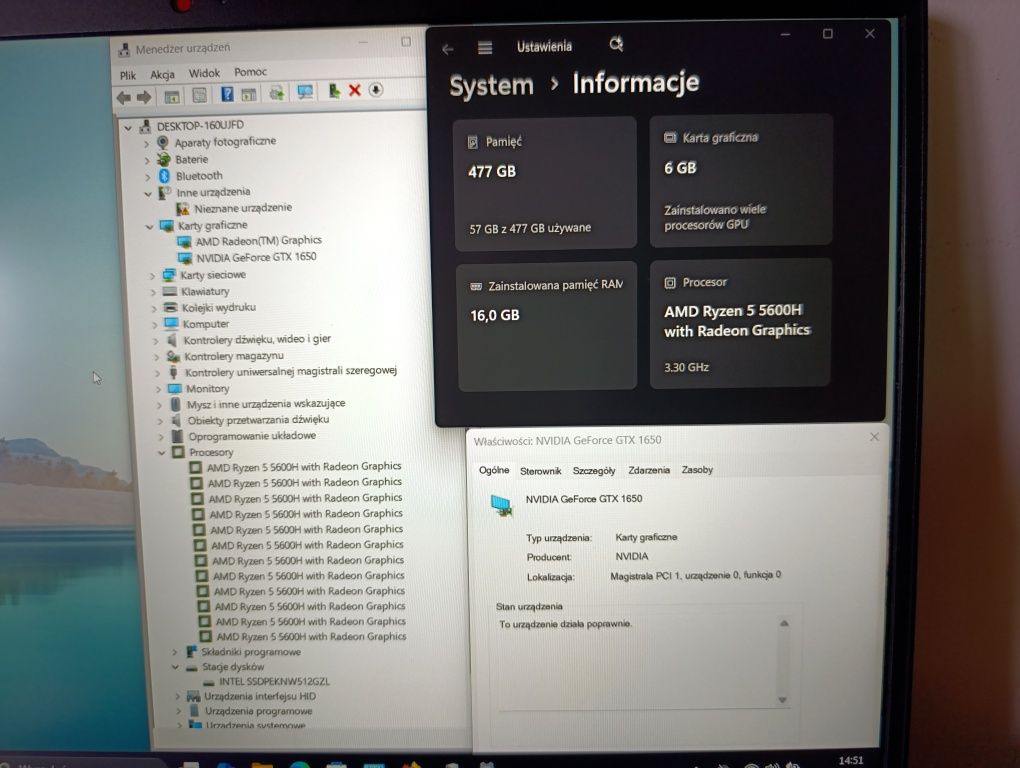
Task: Close the NVIDIA GeForce GTX 1650 properties dialog
Action: pyautogui.click(x=874, y=437)
